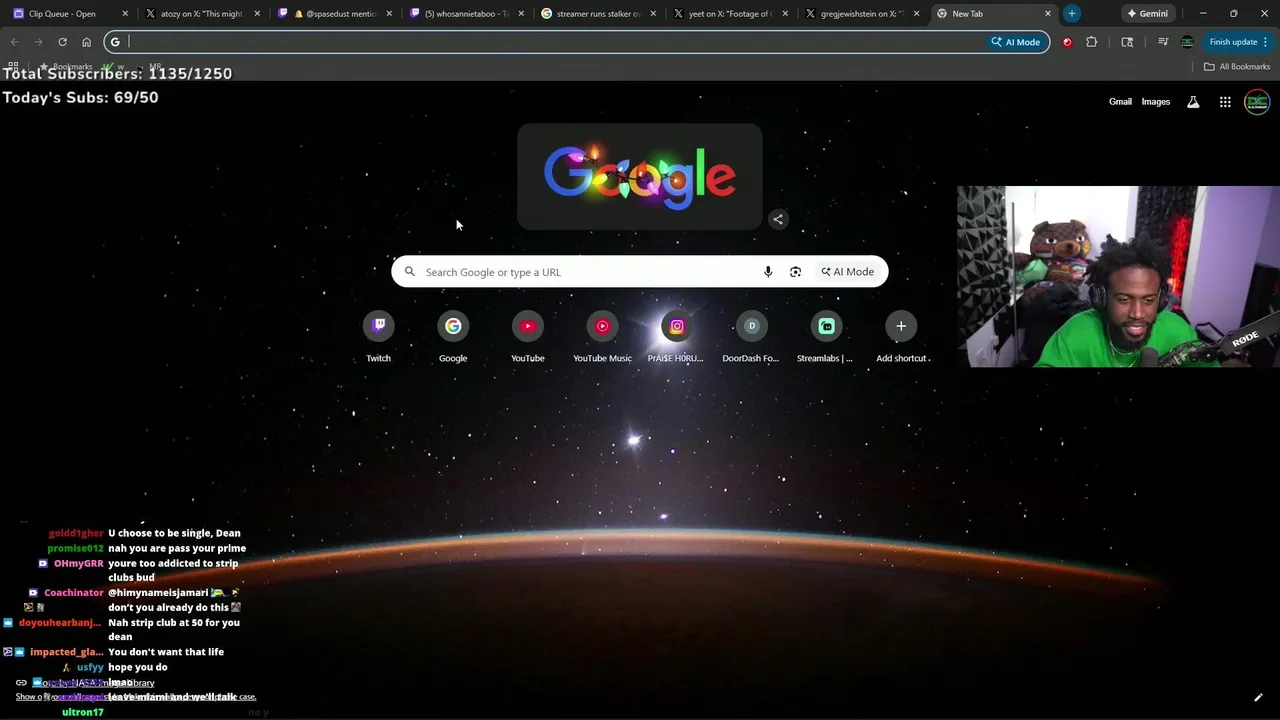Share the Google doodle

point(778,220)
